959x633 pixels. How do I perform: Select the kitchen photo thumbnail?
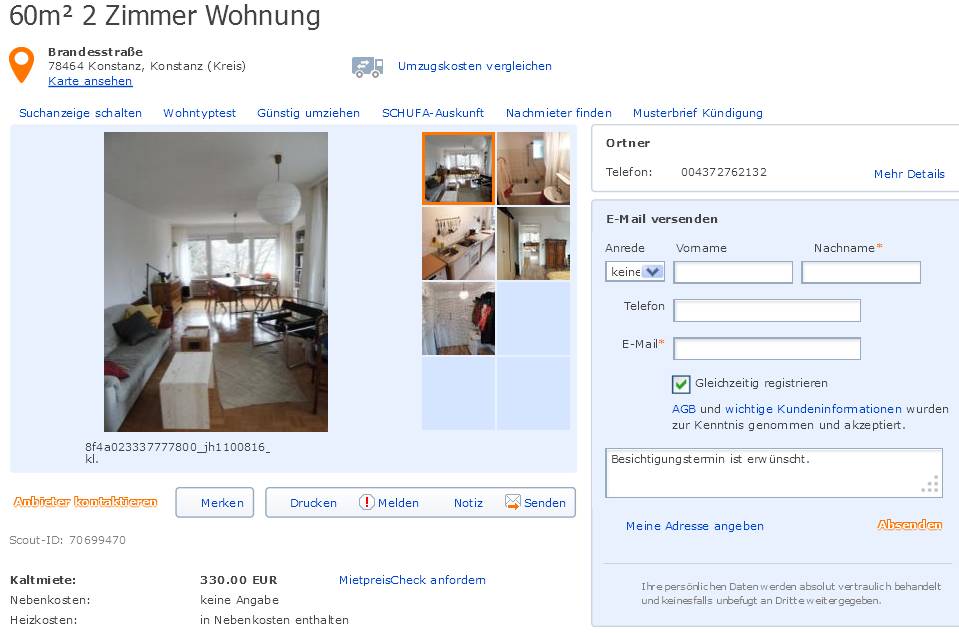point(458,243)
